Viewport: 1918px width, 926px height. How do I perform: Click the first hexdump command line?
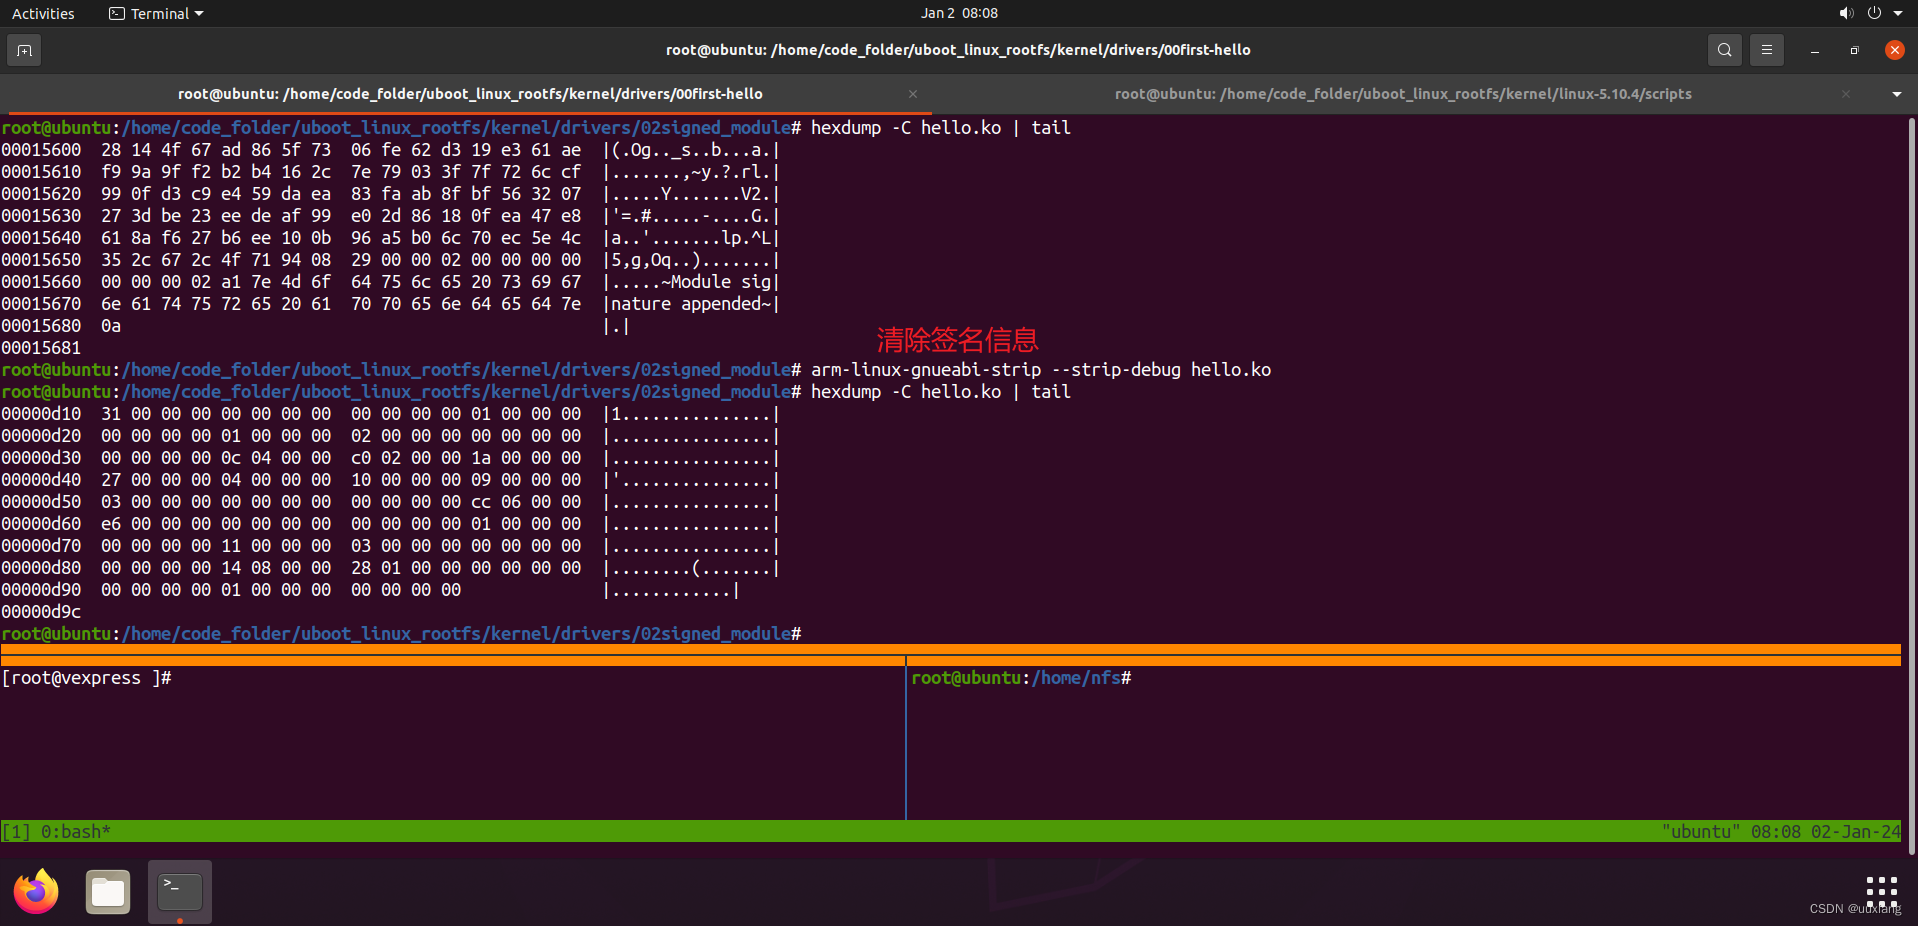click(x=536, y=128)
